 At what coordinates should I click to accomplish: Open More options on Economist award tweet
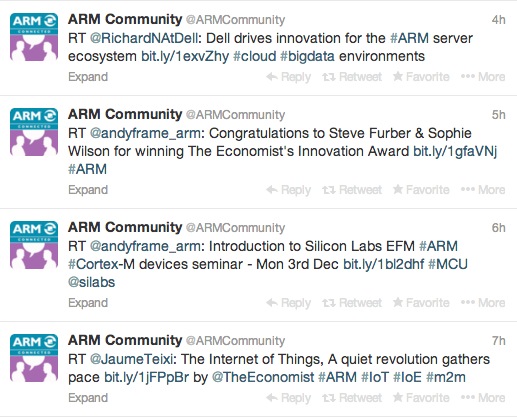click(x=483, y=190)
